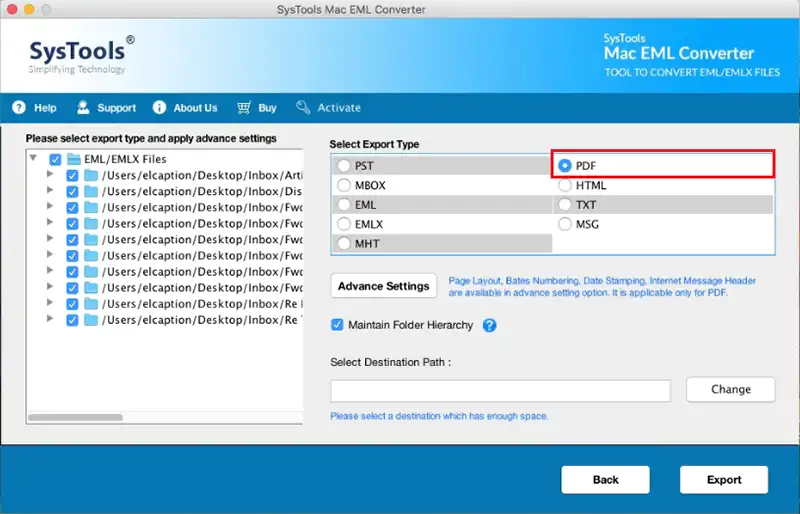
Task: Click the Buy shopping cart icon
Action: (244, 107)
